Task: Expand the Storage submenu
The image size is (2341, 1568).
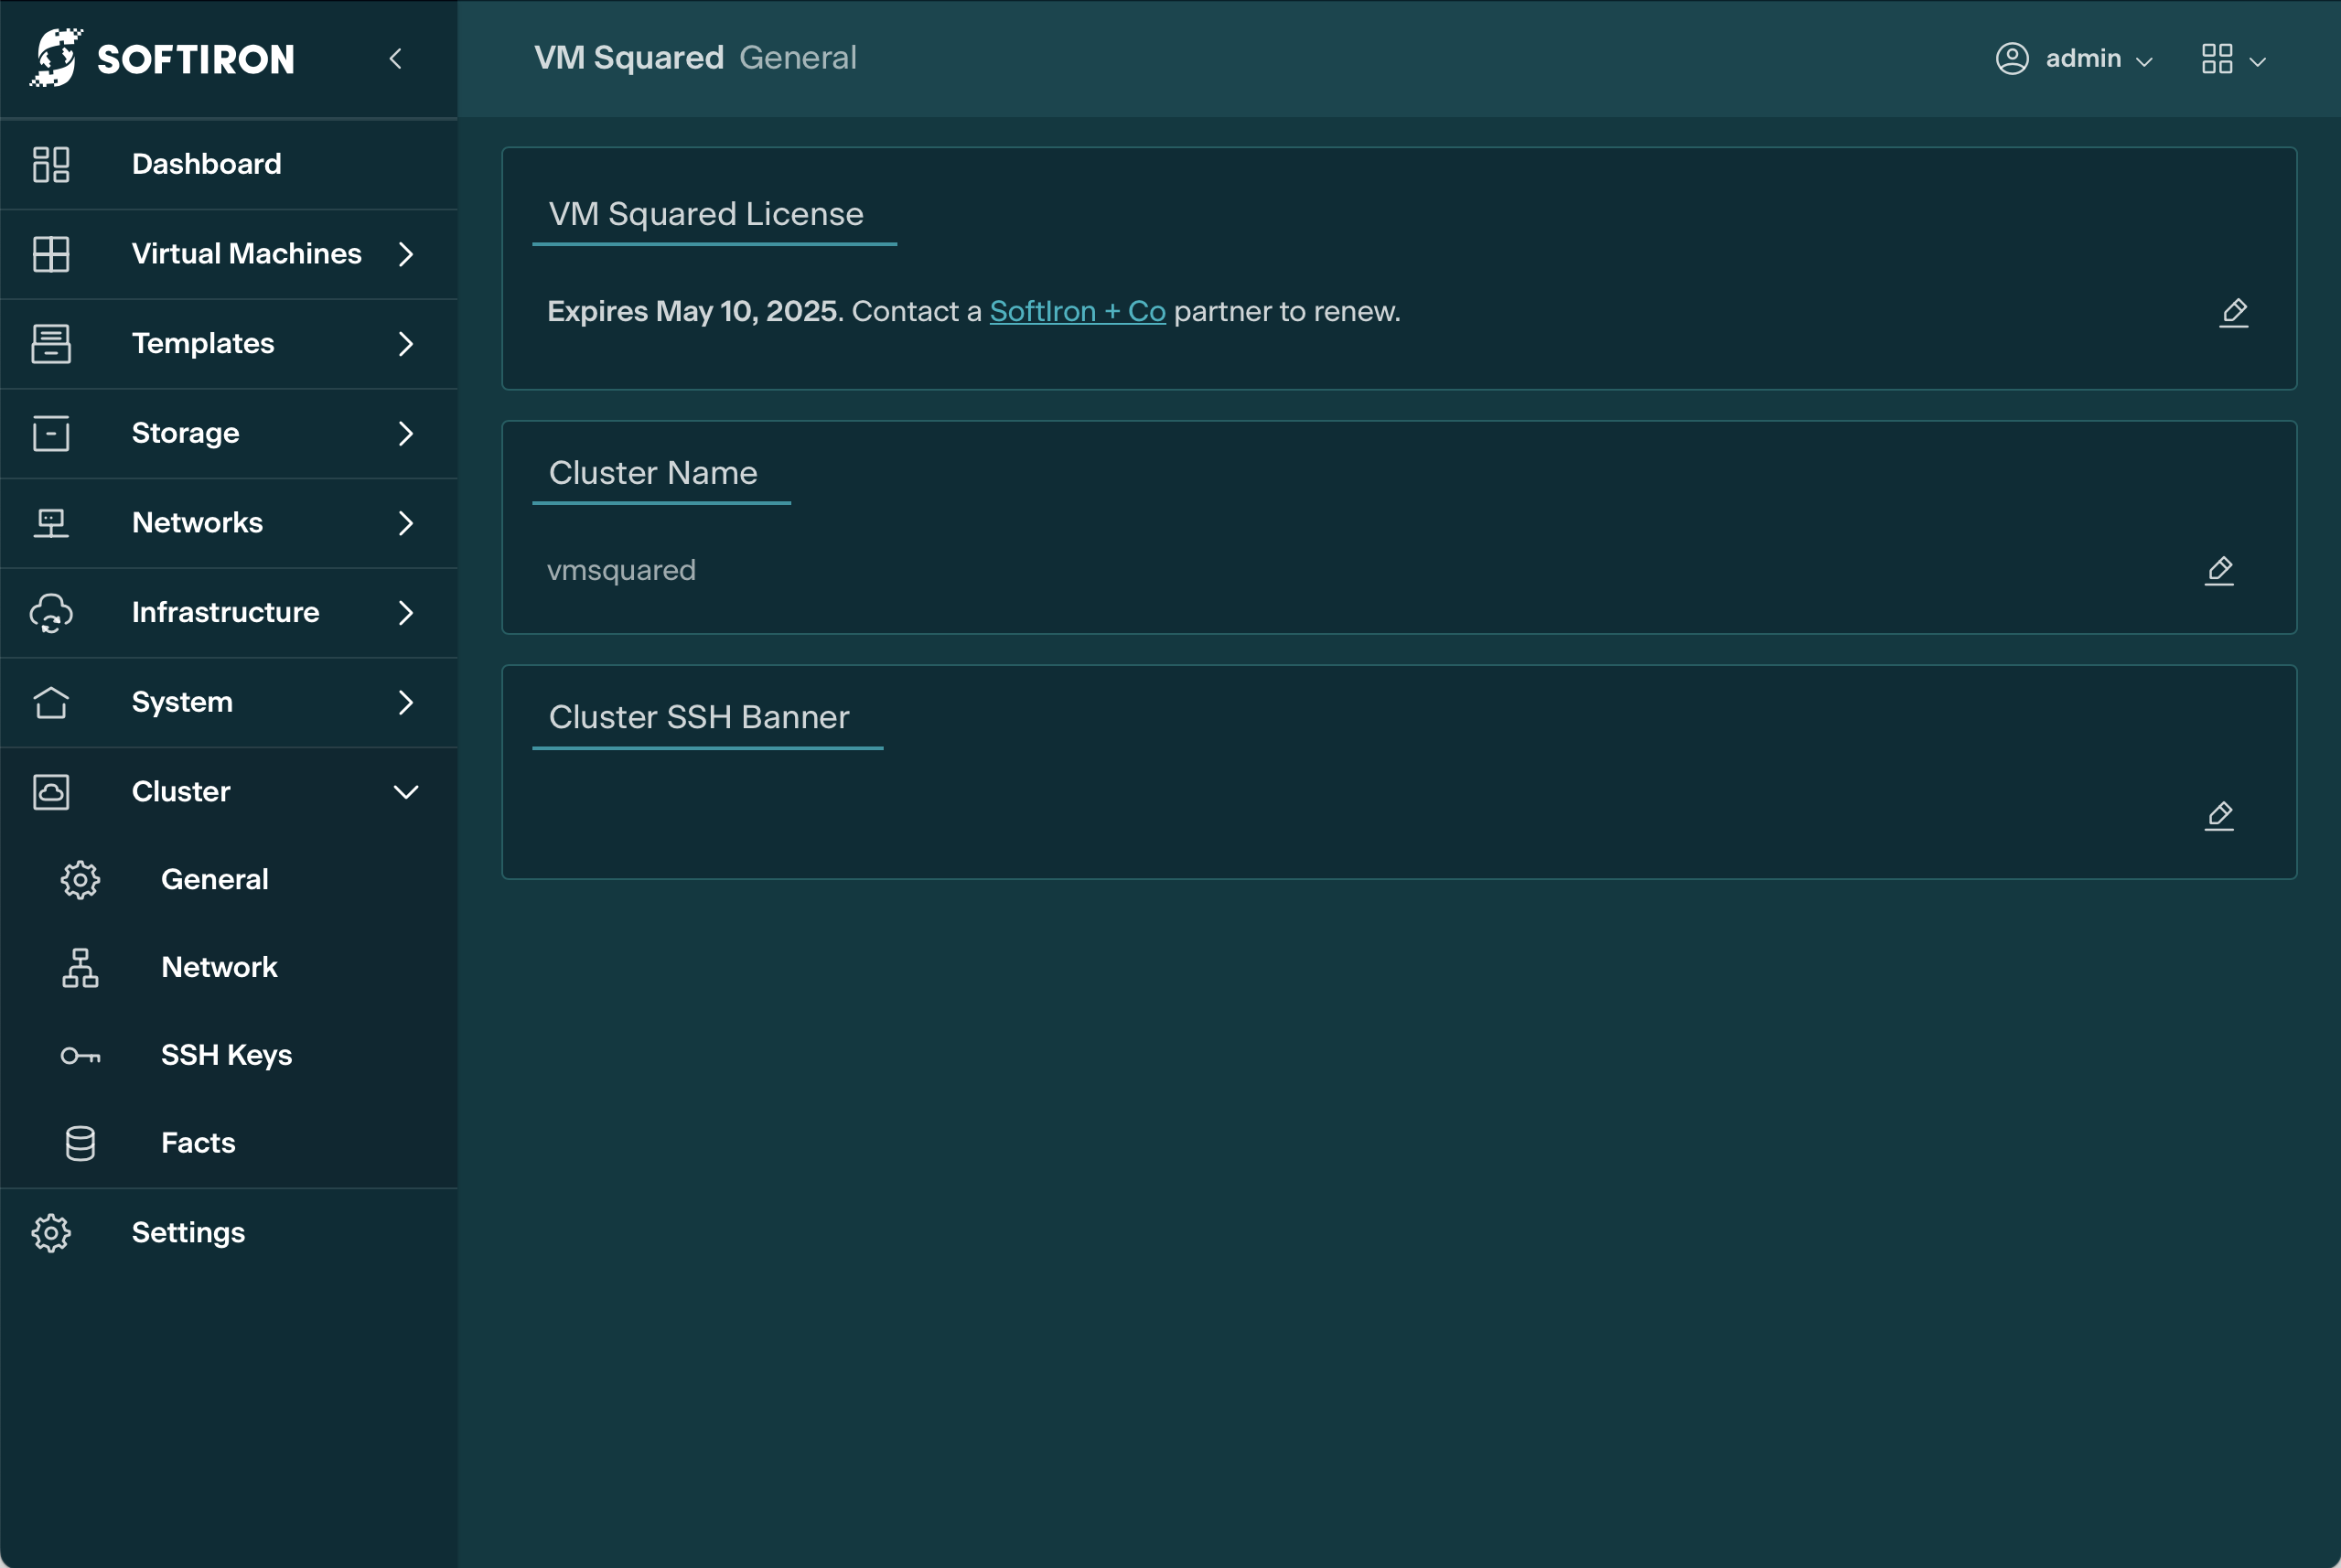Action: point(405,433)
